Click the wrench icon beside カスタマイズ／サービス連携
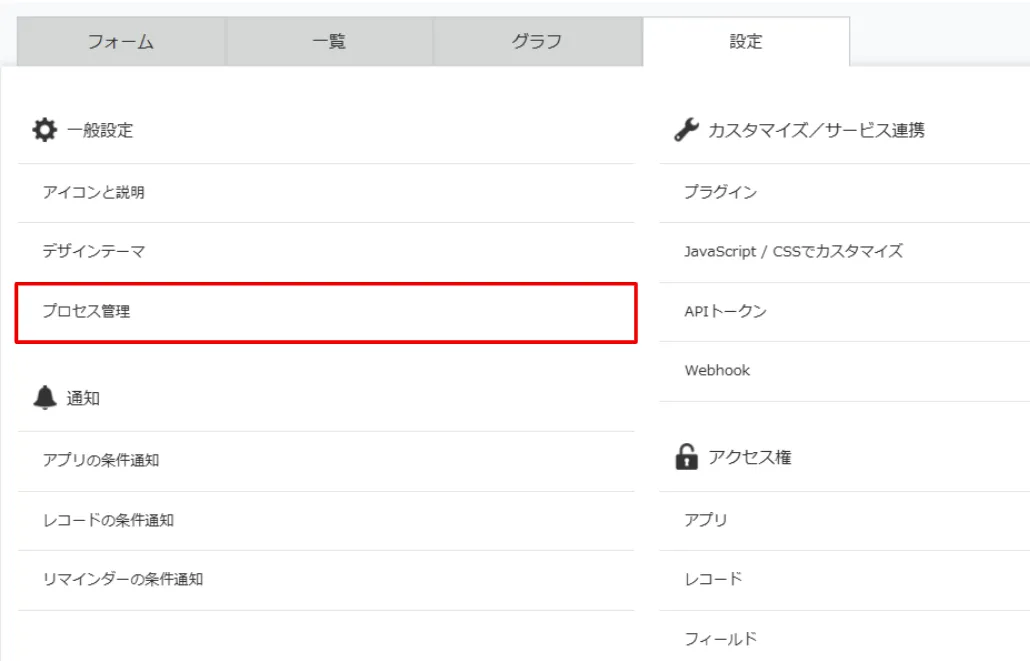Viewport: 1030px width, 661px height. (685, 130)
